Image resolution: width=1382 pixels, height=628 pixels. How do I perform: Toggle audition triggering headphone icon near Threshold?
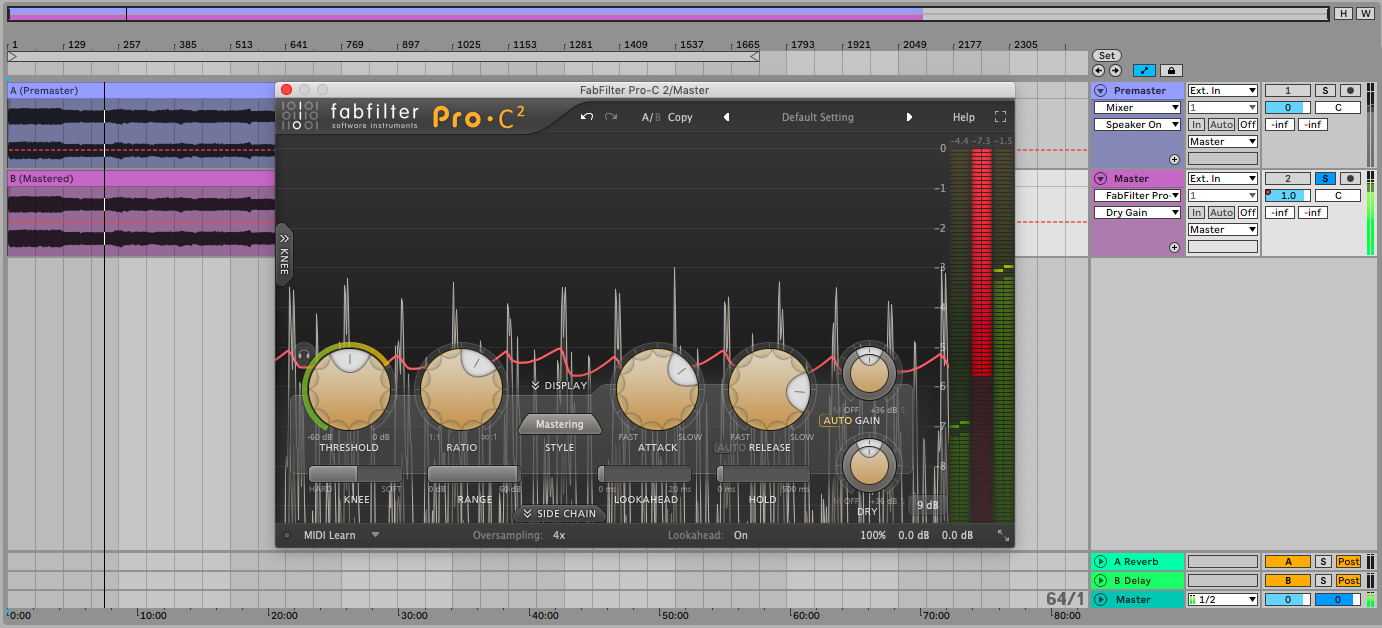click(x=304, y=353)
